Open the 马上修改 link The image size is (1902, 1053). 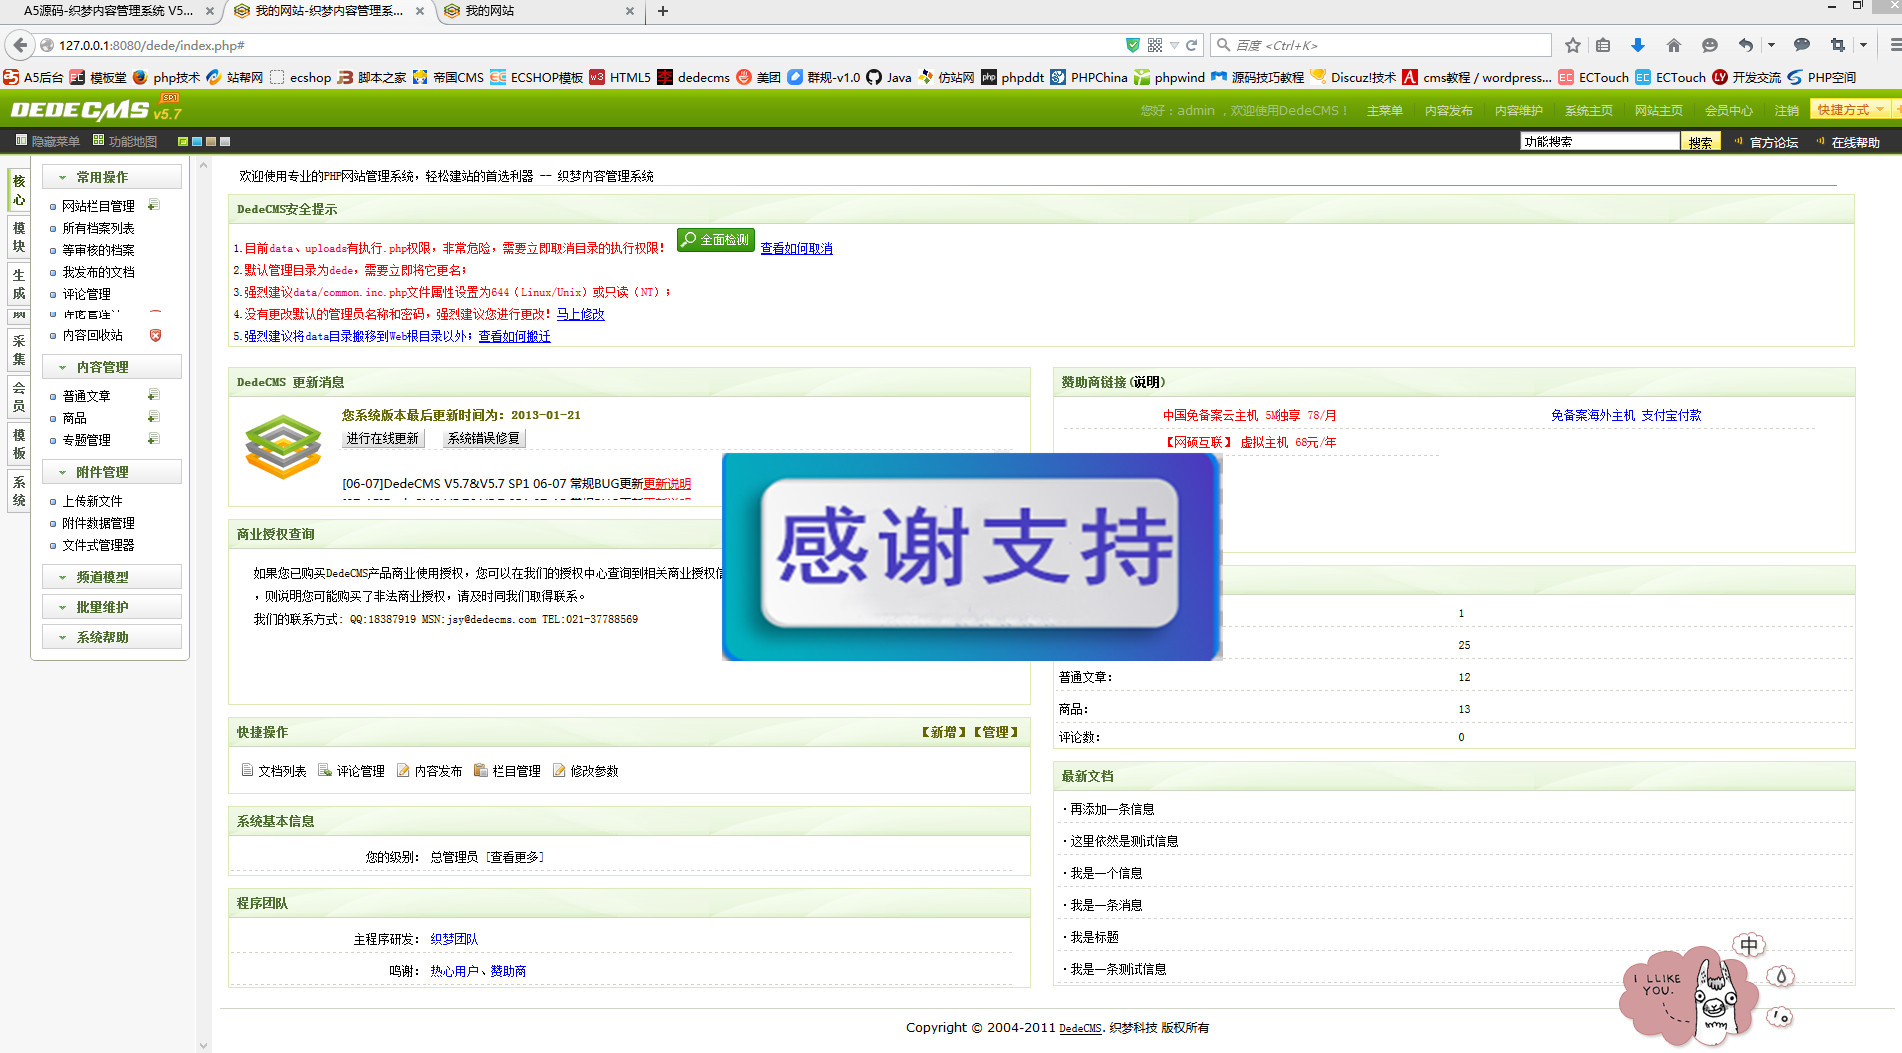click(580, 314)
